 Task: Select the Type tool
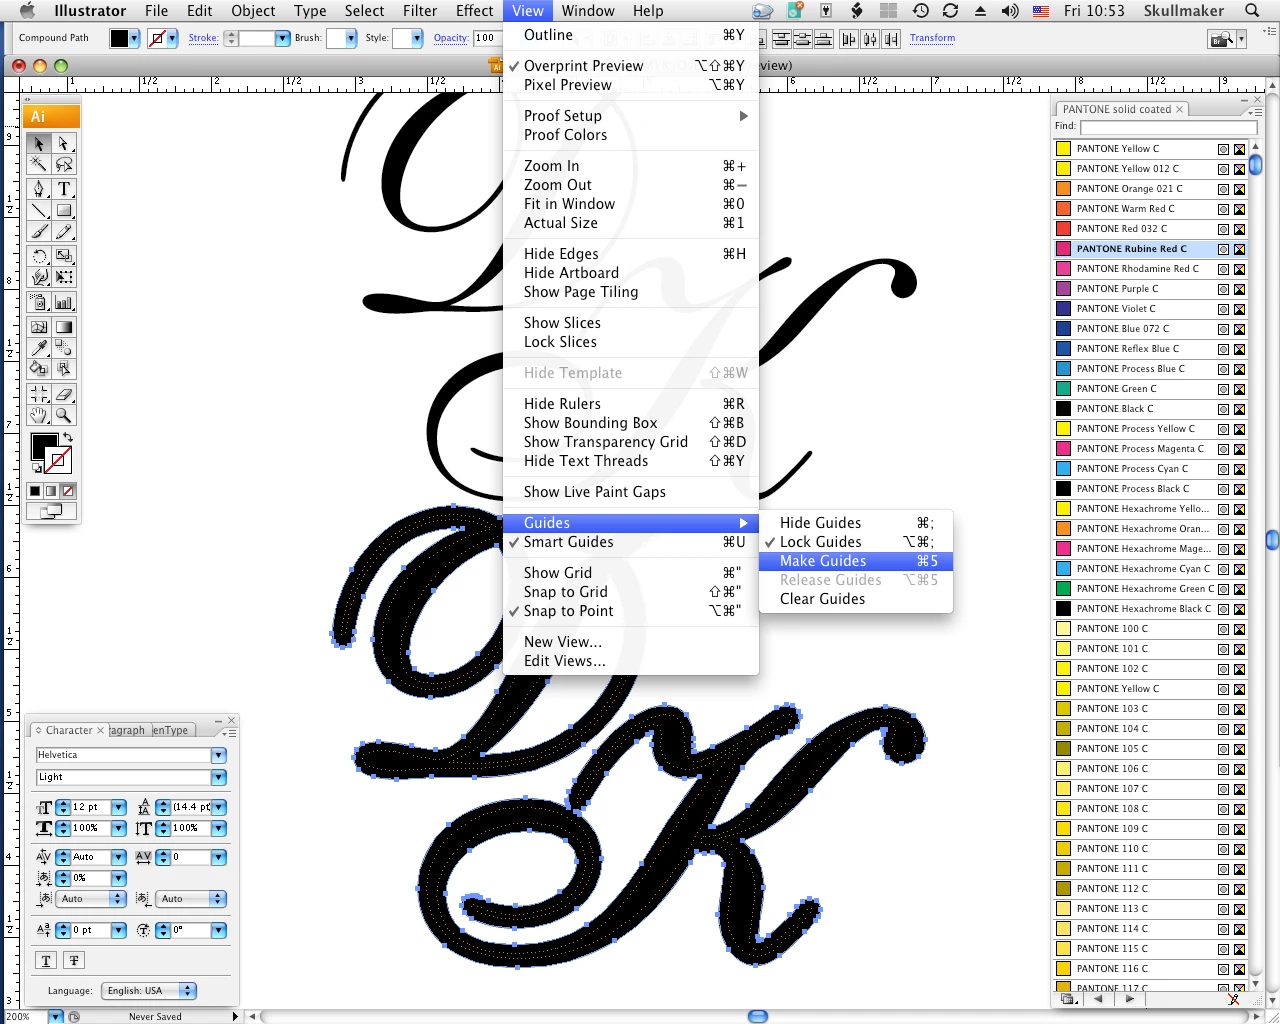tap(64, 189)
